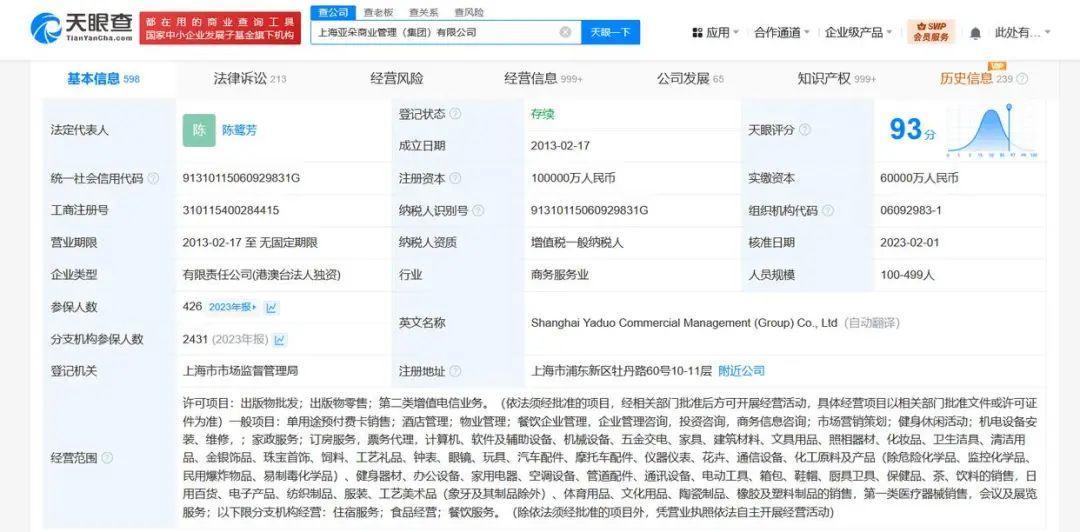Open trend chart icon for 参保人数
Screen dimensions: 1080x532
[271, 307]
